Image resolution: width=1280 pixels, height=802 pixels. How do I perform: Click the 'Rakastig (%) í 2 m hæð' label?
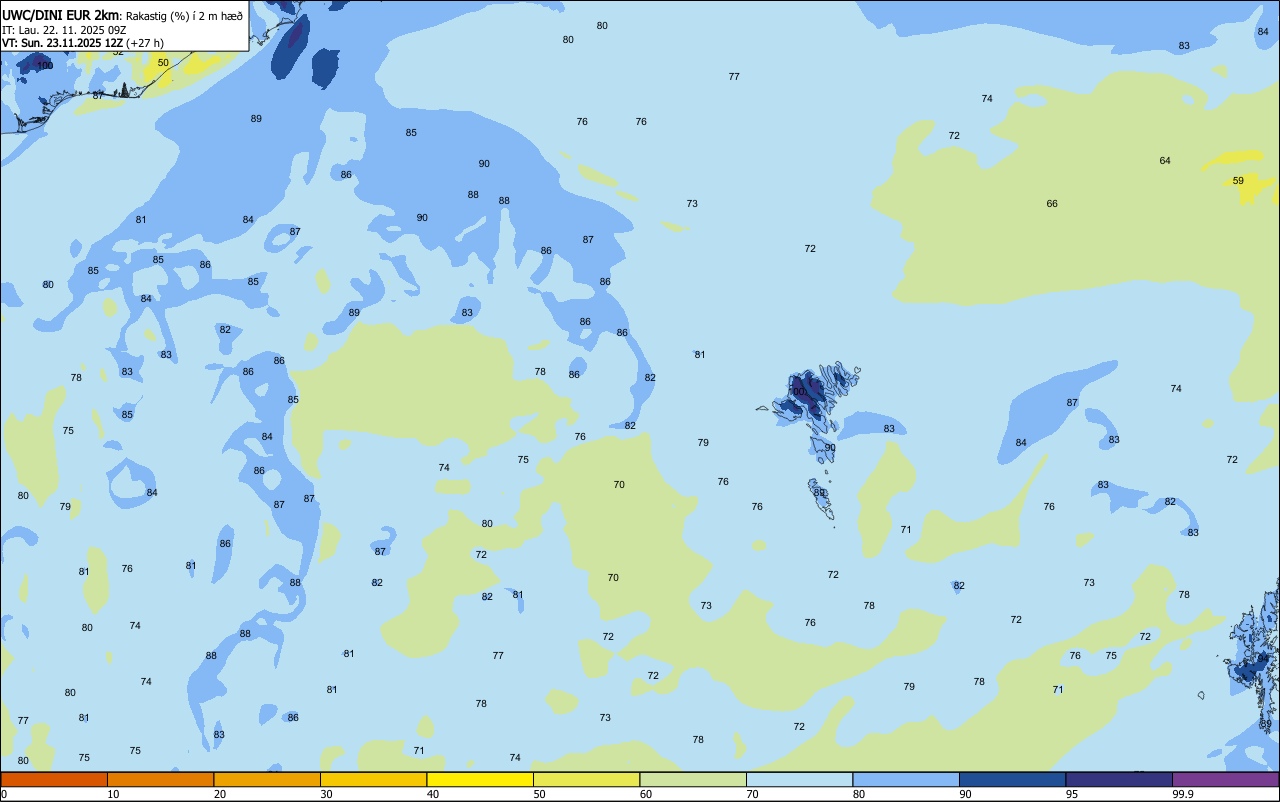[x=184, y=16]
